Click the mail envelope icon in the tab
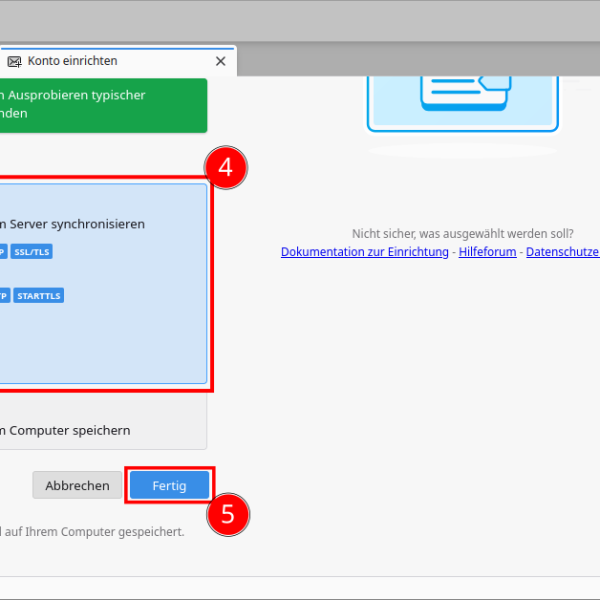The width and height of the screenshot is (600, 600). click(x=14, y=61)
